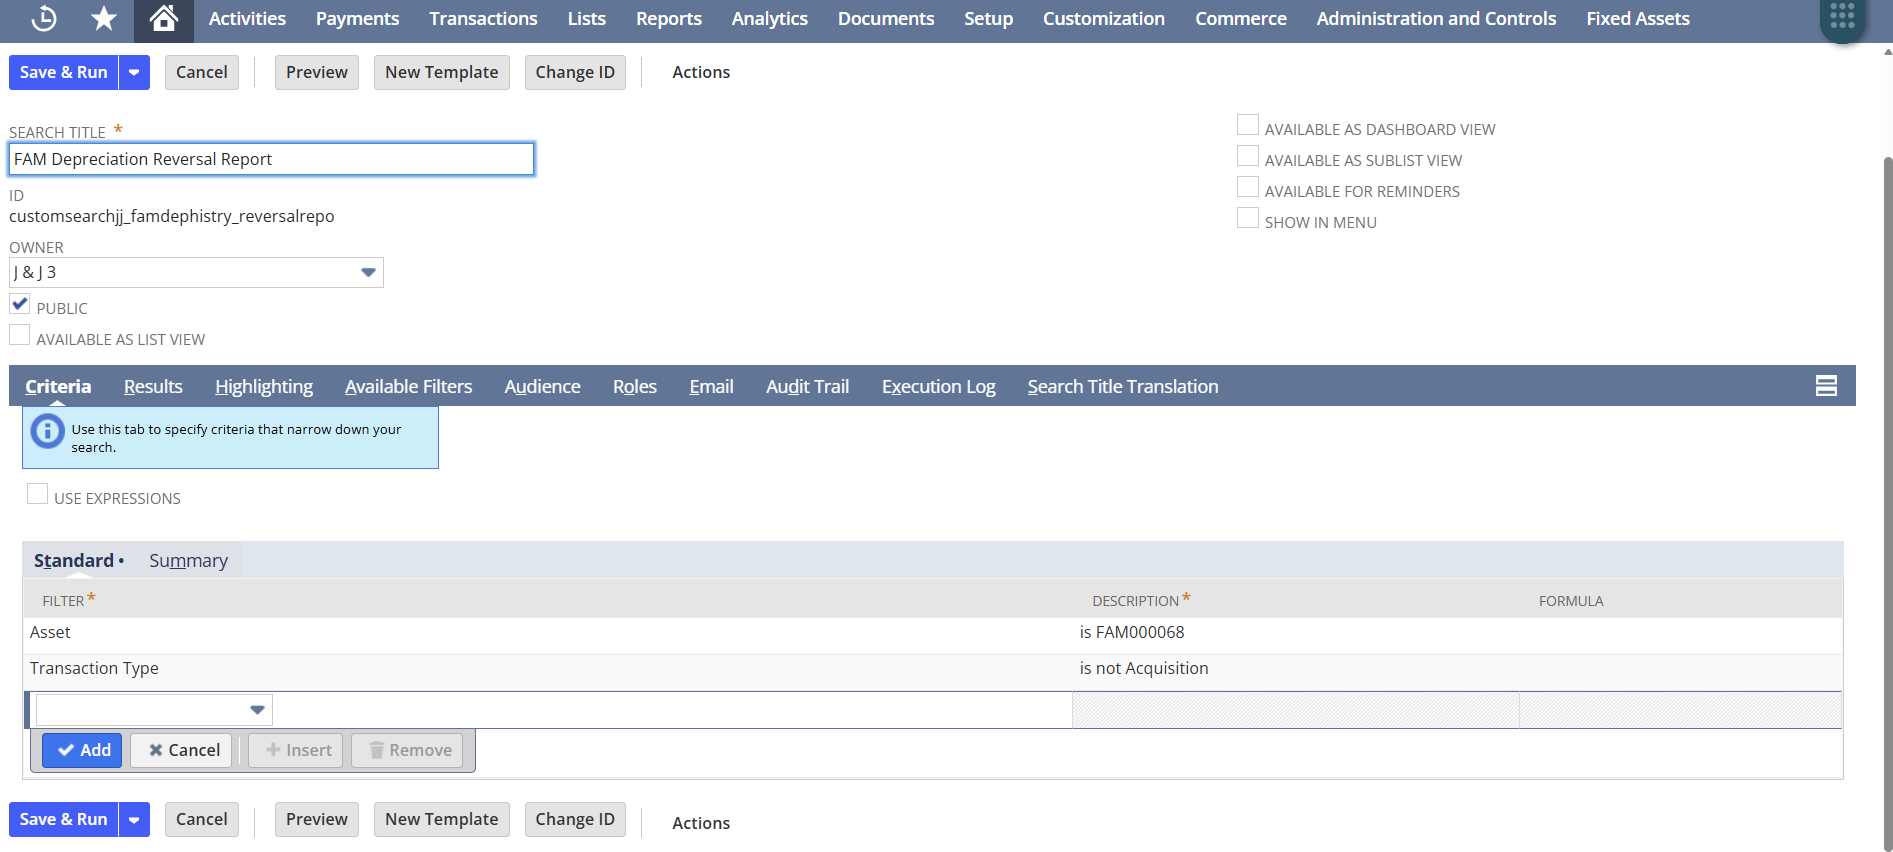Open the apps grid icon at top right

click(x=1842, y=18)
